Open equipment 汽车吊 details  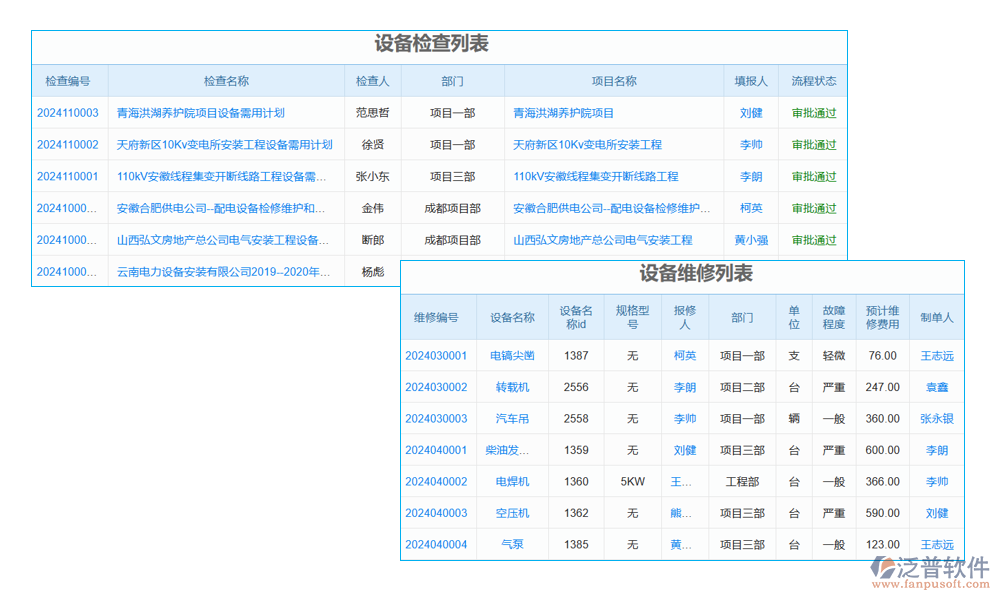(512, 418)
